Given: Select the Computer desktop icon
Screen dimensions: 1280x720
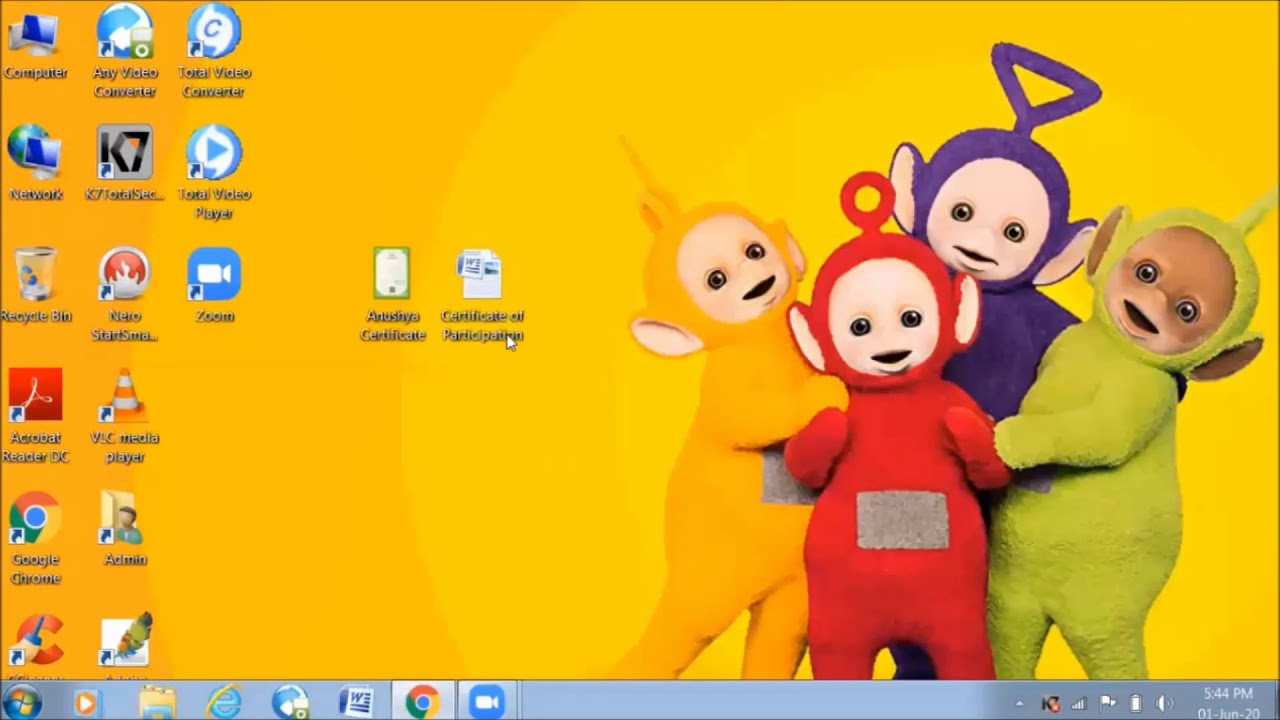Looking at the screenshot, I should 35,42.
